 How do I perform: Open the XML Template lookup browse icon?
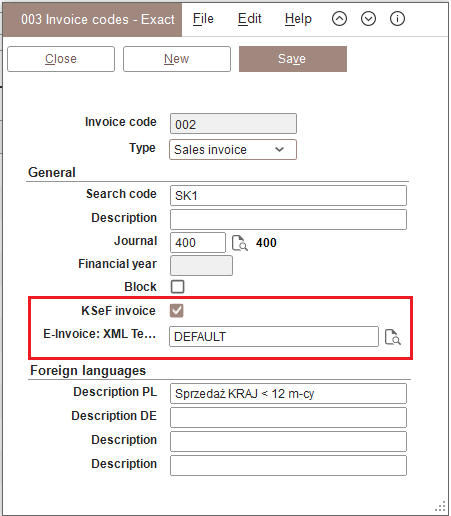(x=392, y=337)
